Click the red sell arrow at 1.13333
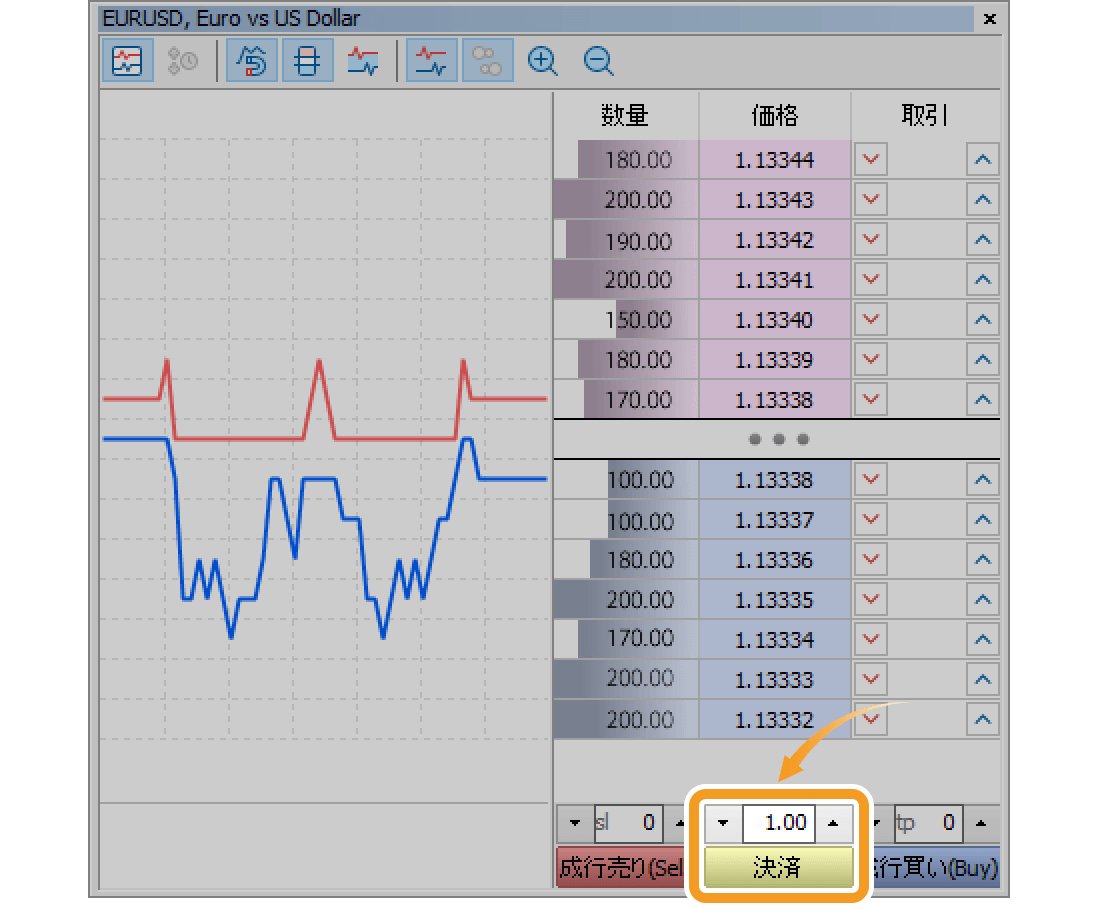1100x910 pixels. click(x=871, y=680)
